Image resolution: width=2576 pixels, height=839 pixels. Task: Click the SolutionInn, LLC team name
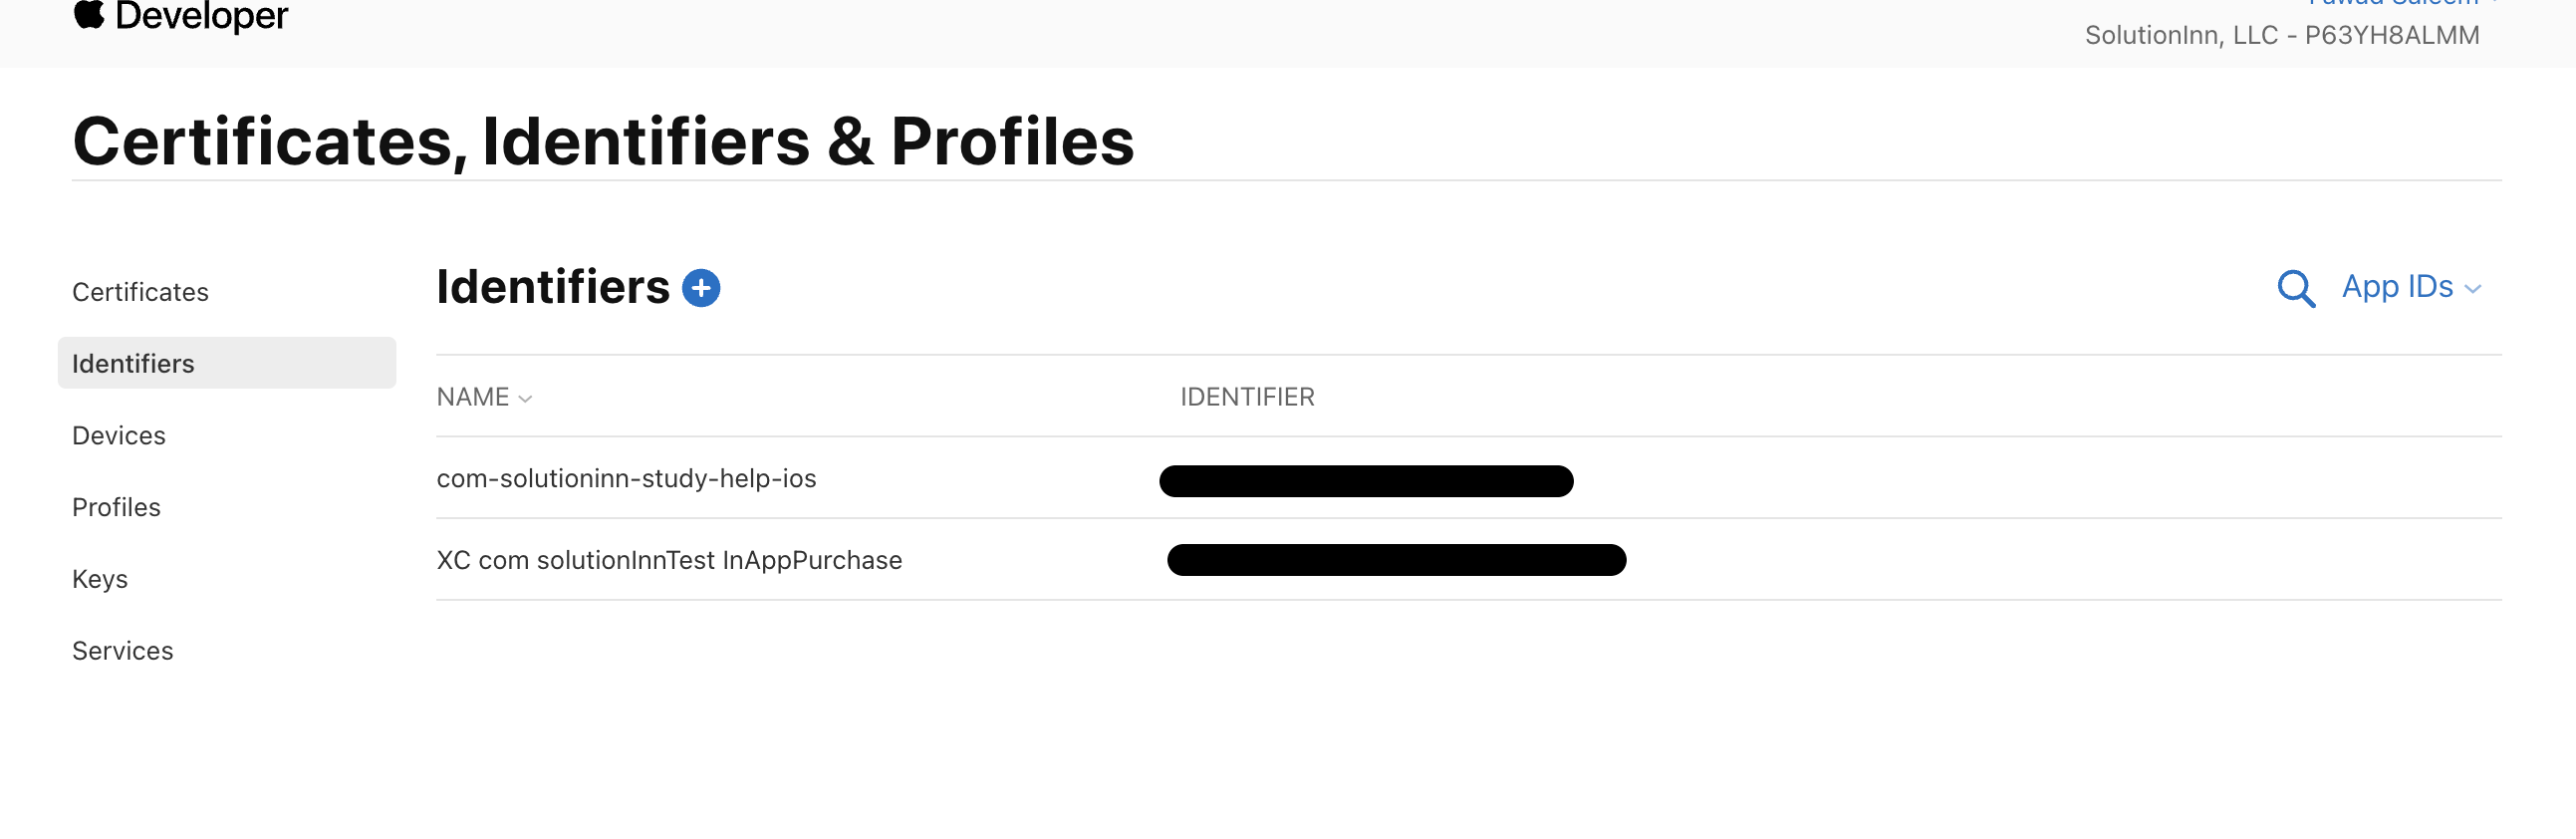click(2281, 36)
